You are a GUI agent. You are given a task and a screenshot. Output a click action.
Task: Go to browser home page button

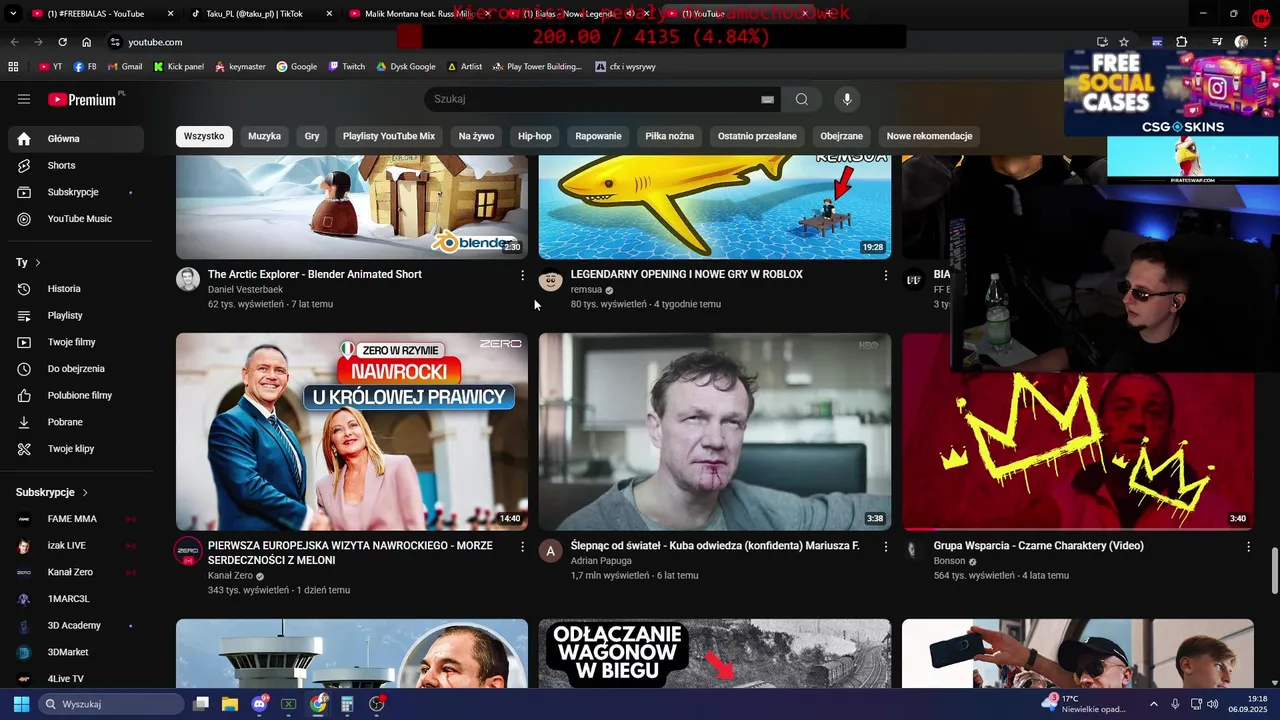coord(87,42)
